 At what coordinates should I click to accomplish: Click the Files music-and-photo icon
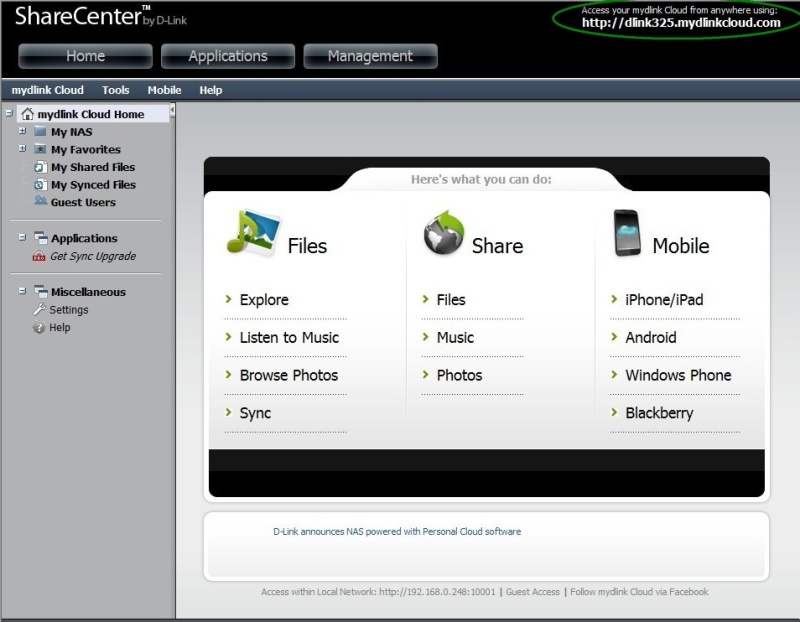pyautogui.click(x=254, y=232)
